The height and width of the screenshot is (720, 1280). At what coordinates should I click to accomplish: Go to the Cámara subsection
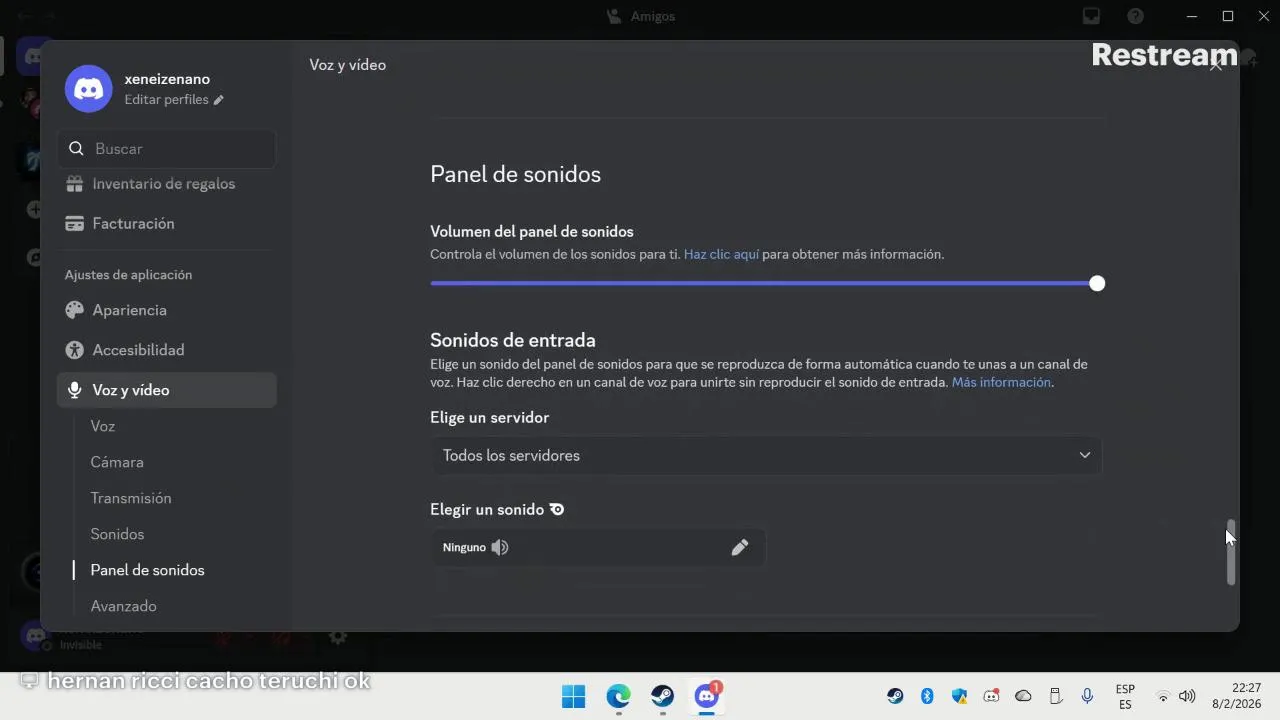[x=117, y=462]
